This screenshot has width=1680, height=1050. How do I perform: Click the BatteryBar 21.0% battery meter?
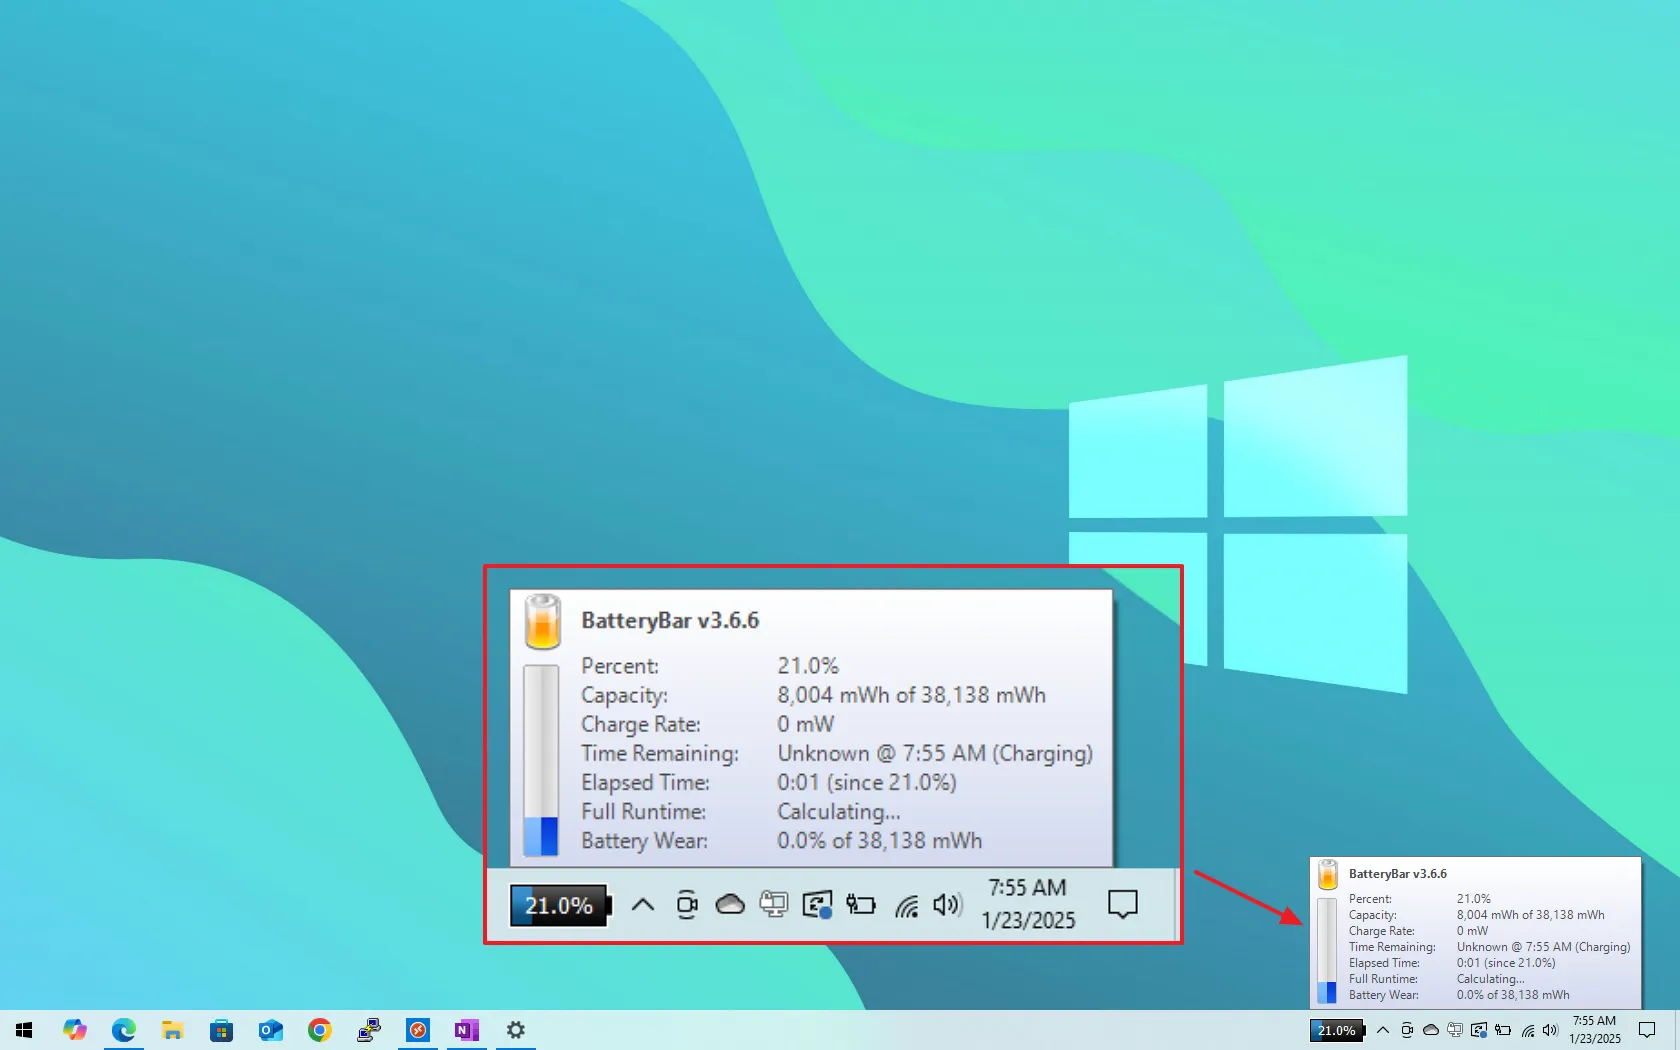pos(558,904)
